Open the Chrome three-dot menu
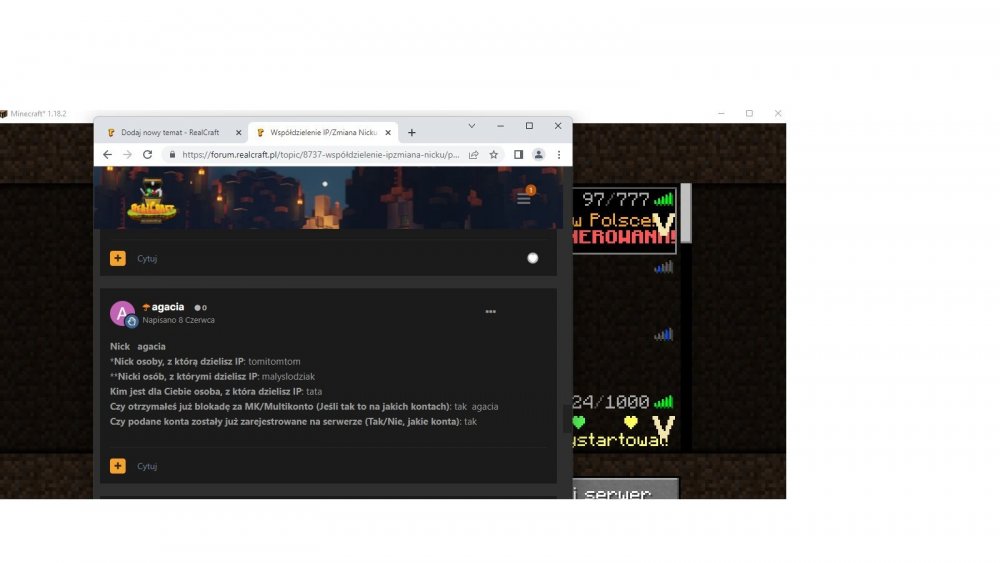The width and height of the screenshot is (1000, 563). click(x=558, y=155)
